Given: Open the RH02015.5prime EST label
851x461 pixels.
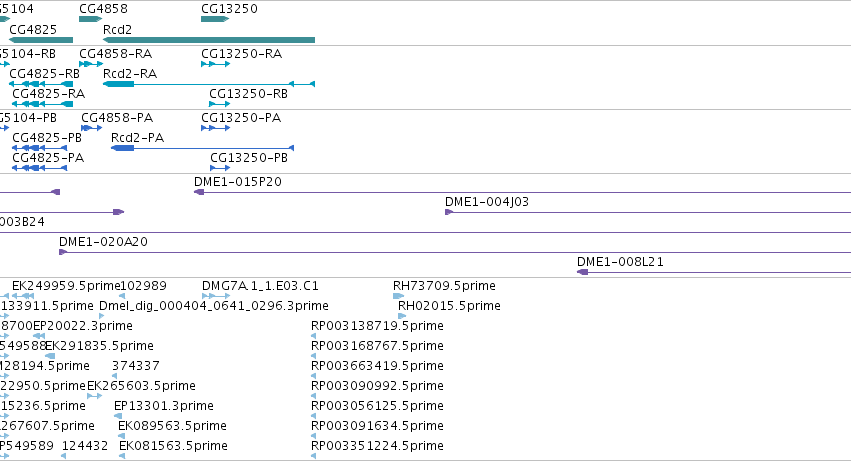Looking at the screenshot, I should (449, 306).
